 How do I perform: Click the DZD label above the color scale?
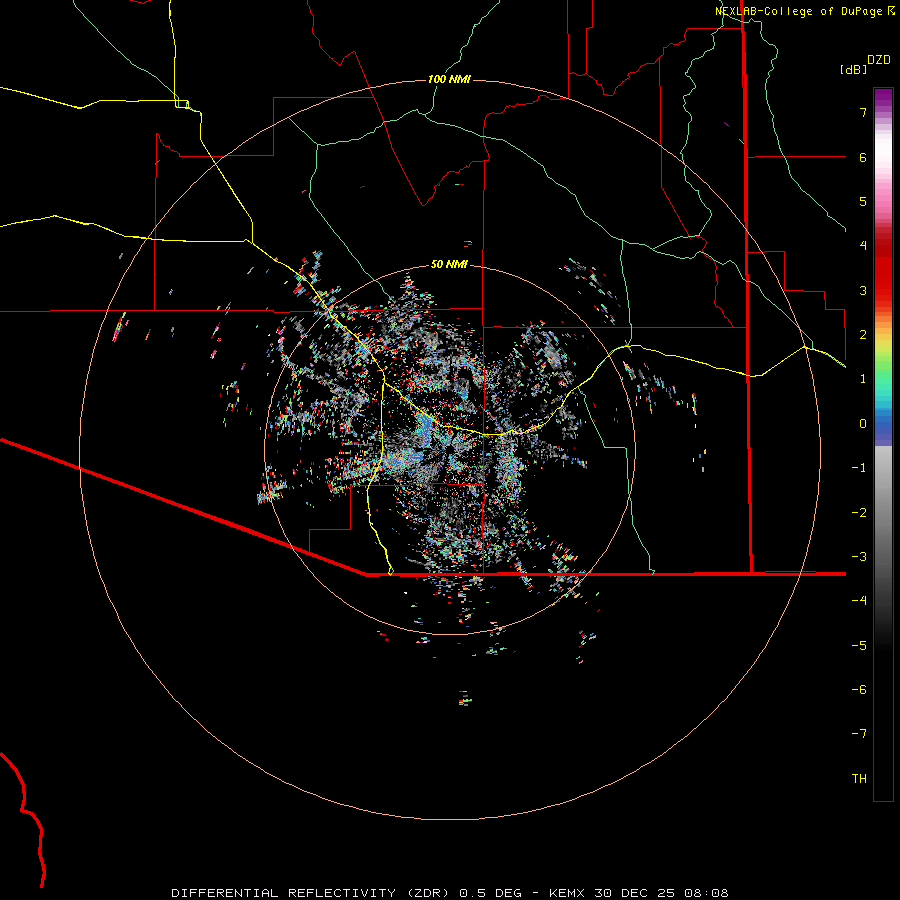pyautogui.click(x=878, y=60)
